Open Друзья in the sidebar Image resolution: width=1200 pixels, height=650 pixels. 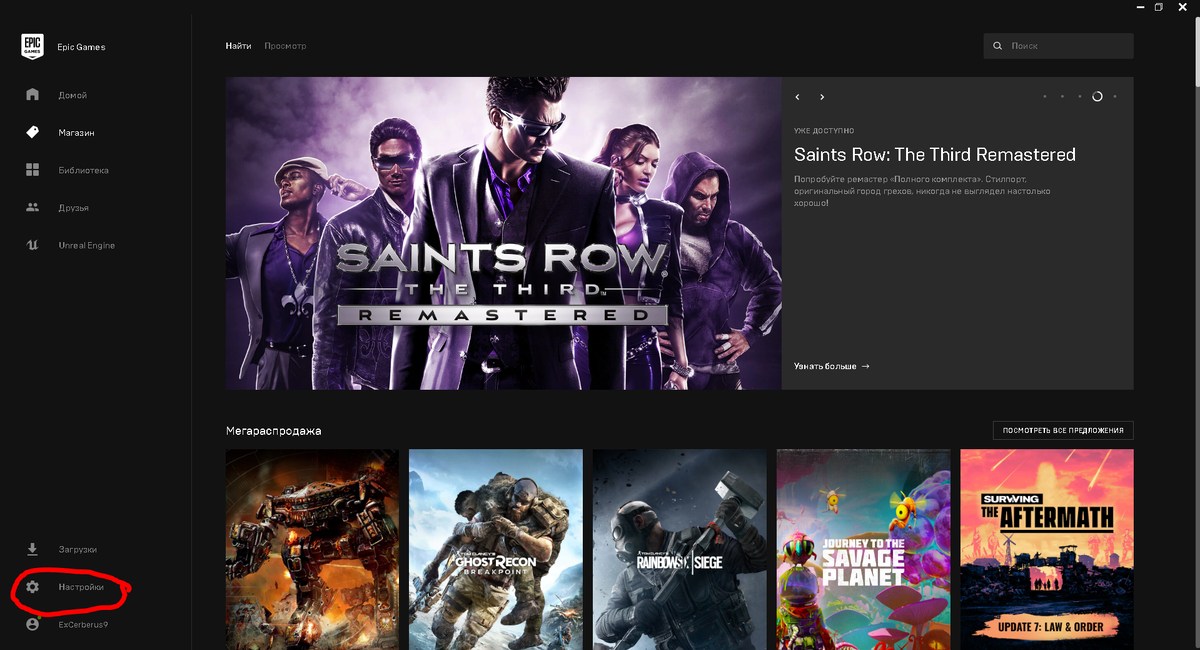coord(73,208)
